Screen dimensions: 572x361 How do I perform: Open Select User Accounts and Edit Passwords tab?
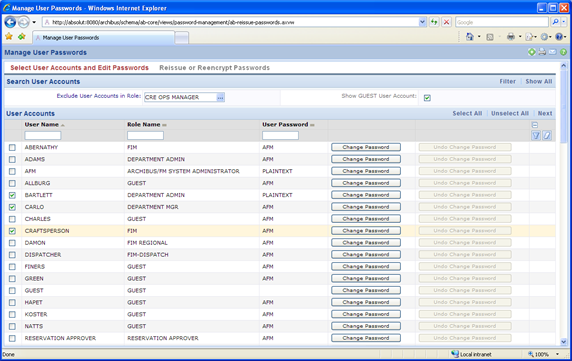tap(80, 68)
